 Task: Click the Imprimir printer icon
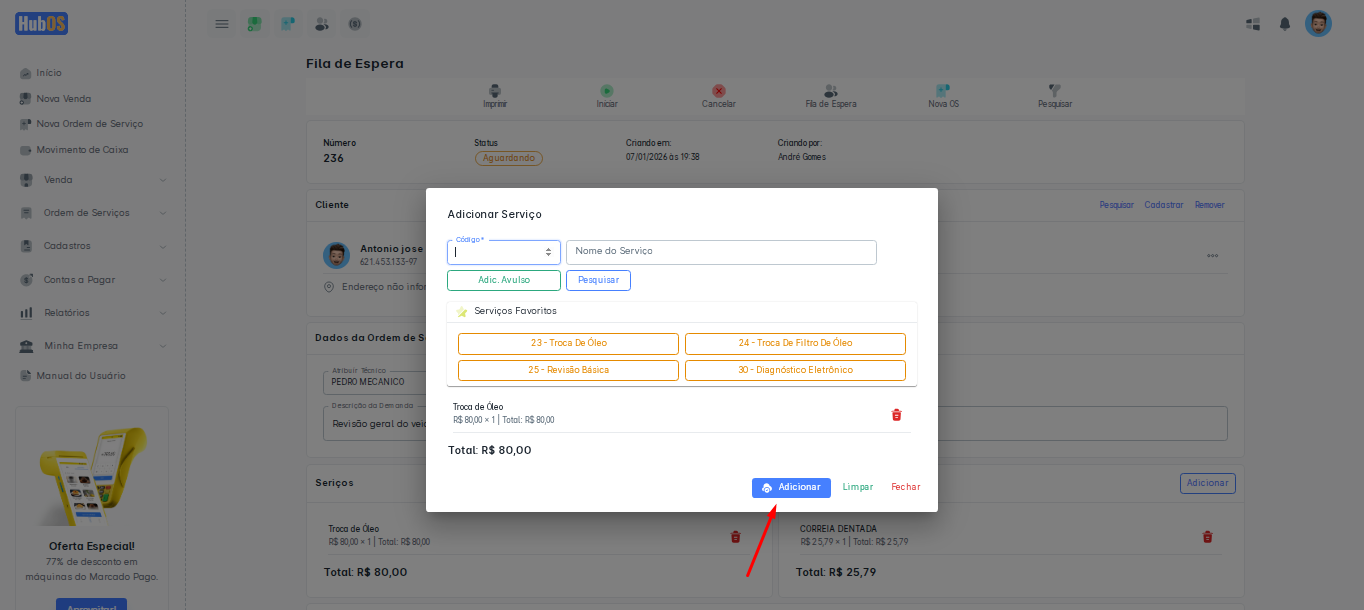(x=494, y=91)
